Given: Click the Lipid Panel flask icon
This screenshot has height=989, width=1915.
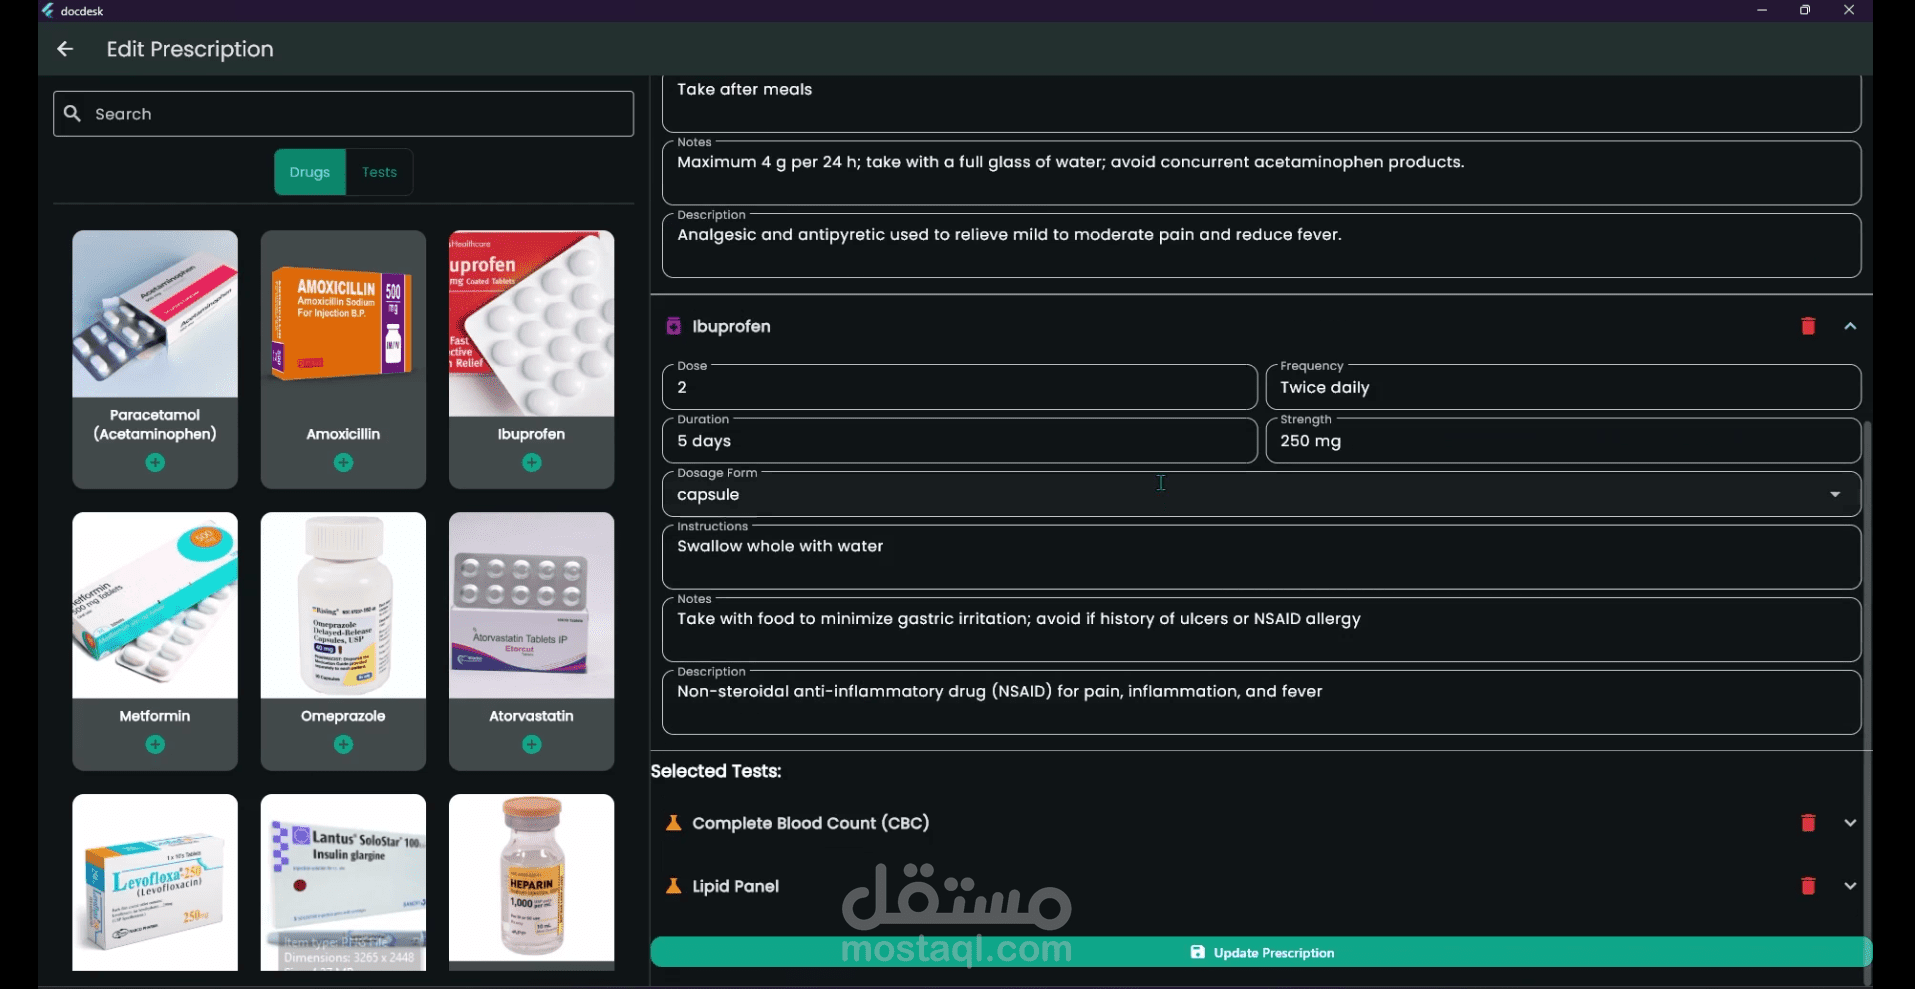Looking at the screenshot, I should pos(674,886).
